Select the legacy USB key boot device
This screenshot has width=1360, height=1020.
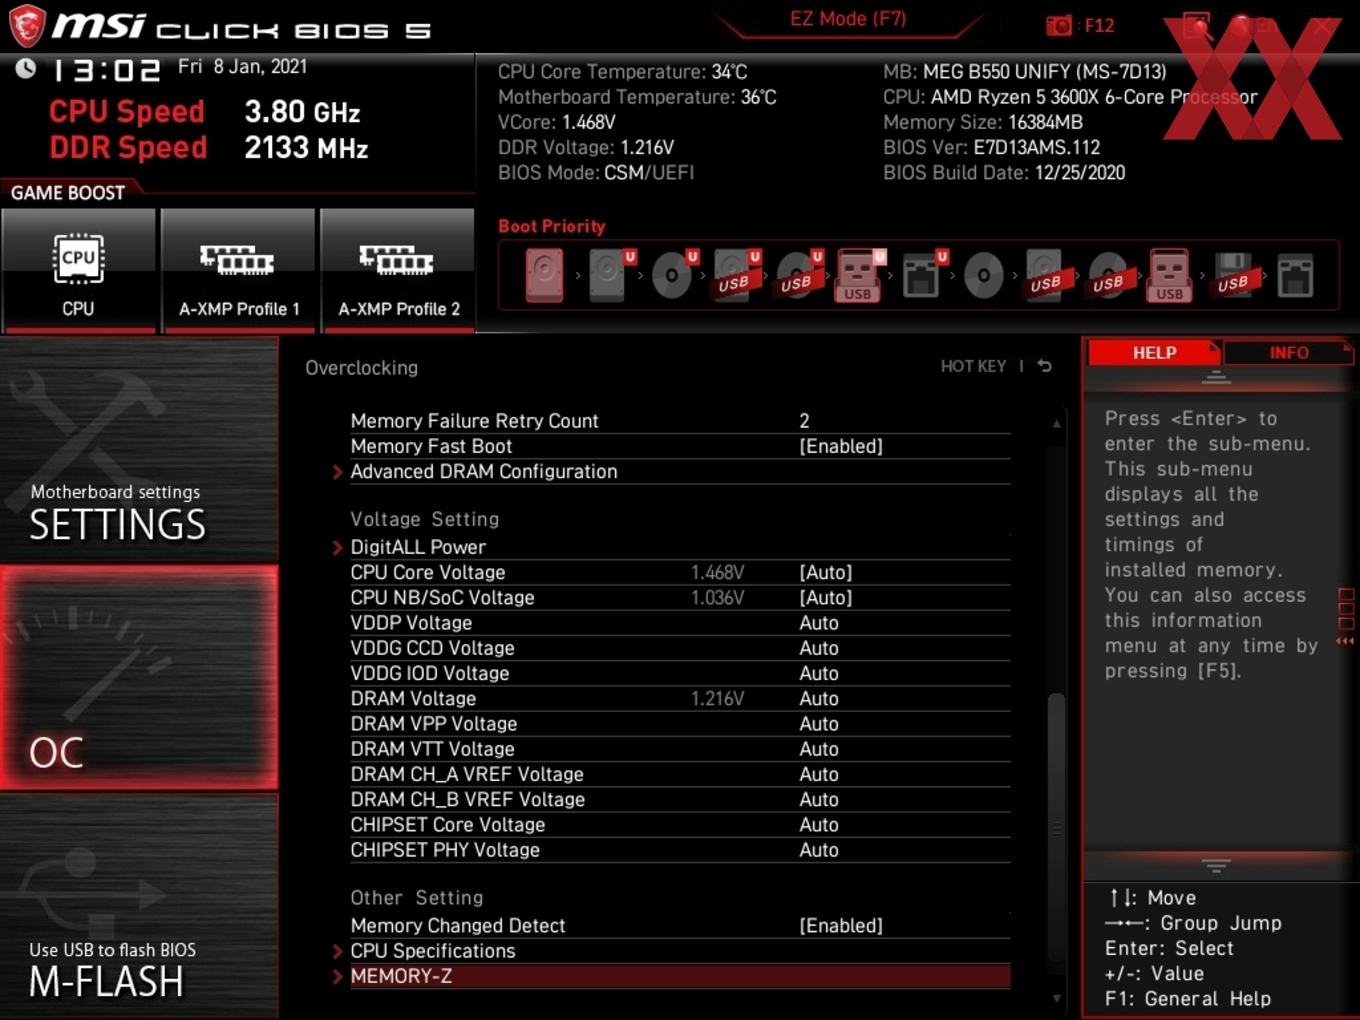coord(1170,275)
